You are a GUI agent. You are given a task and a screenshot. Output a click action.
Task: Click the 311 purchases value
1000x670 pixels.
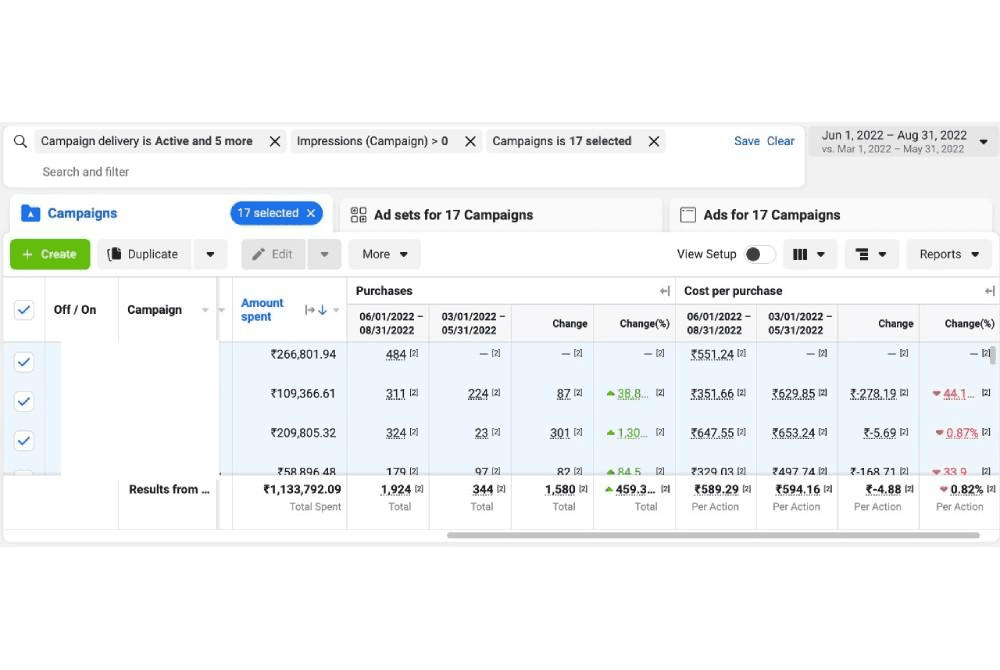pyautogui.click(x=395, y=394)
